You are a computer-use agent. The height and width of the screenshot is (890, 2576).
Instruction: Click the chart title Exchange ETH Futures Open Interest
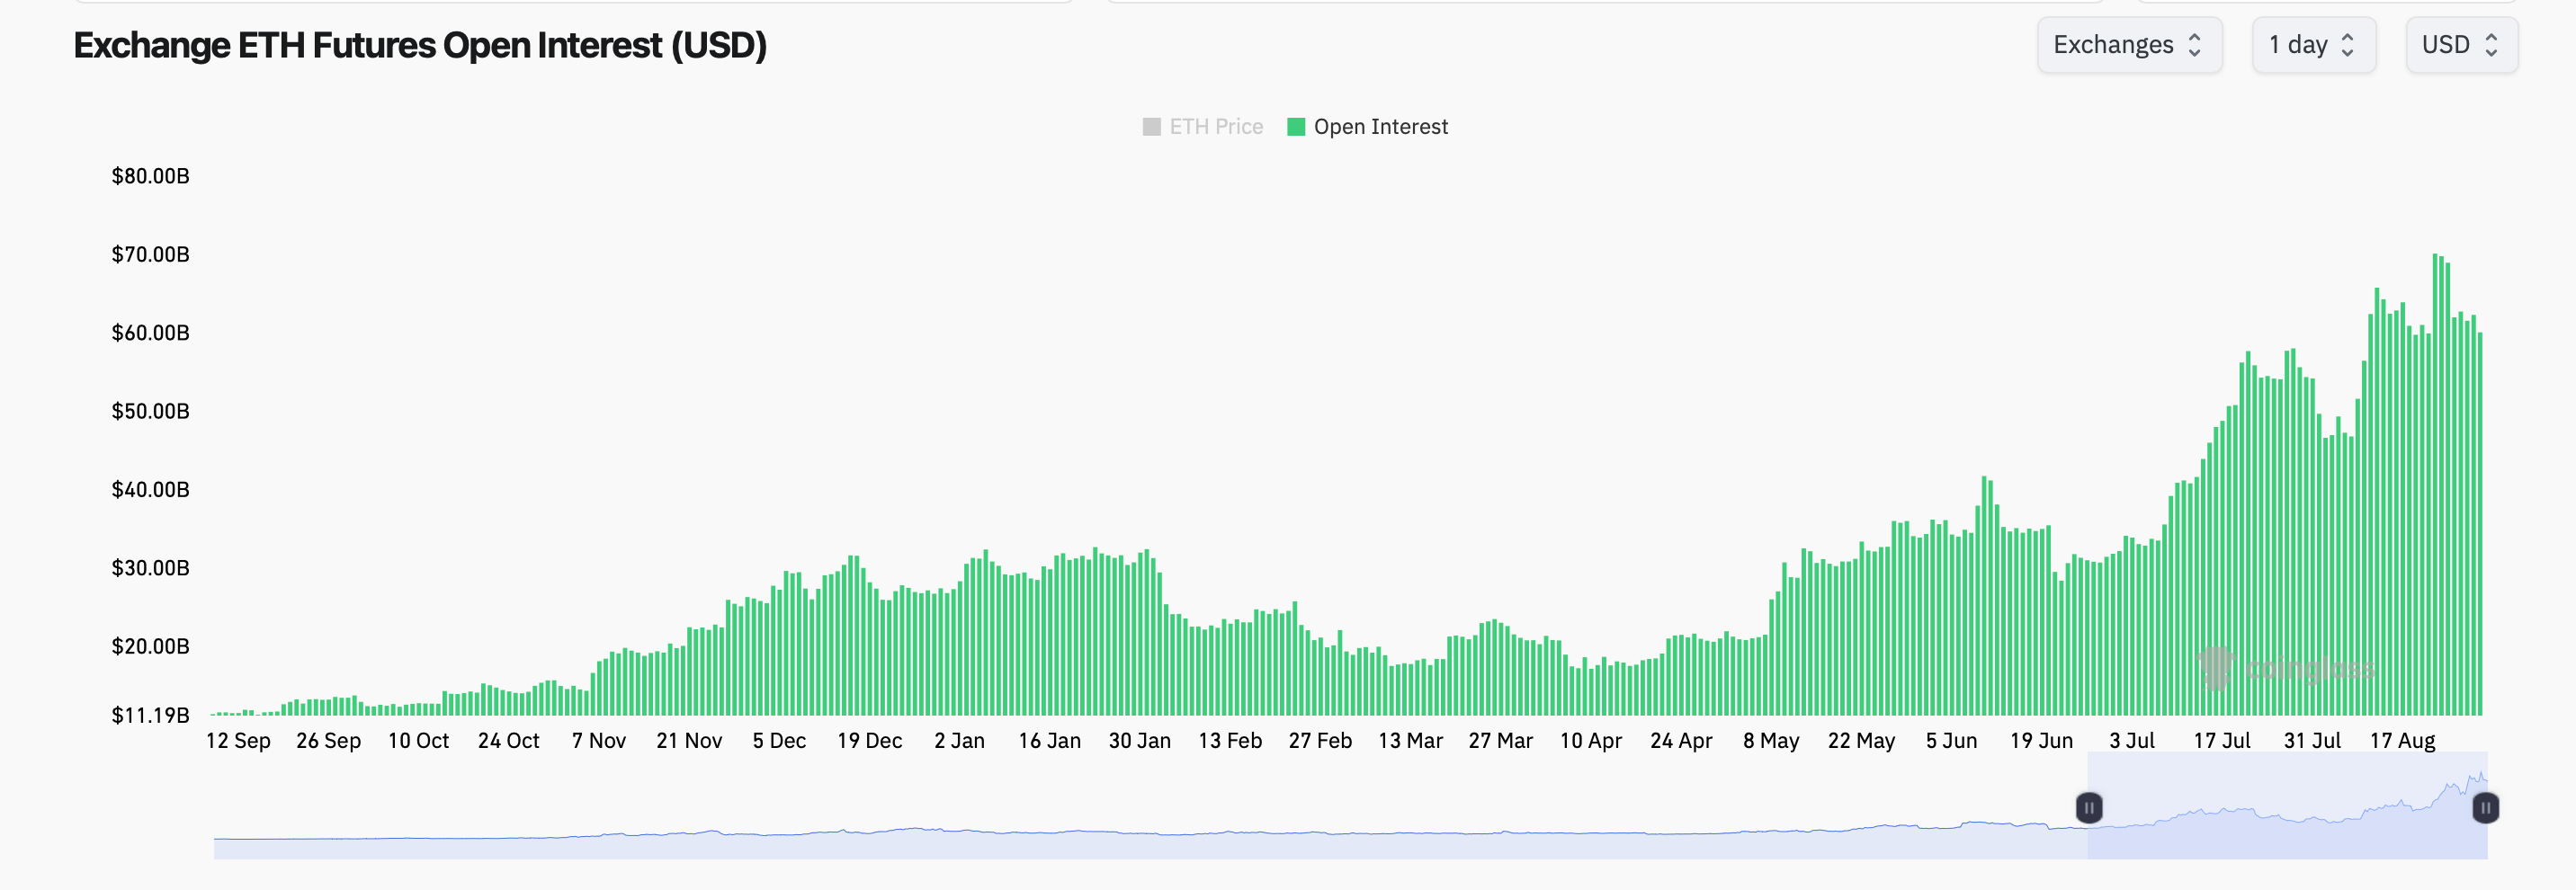pos(420,45)
